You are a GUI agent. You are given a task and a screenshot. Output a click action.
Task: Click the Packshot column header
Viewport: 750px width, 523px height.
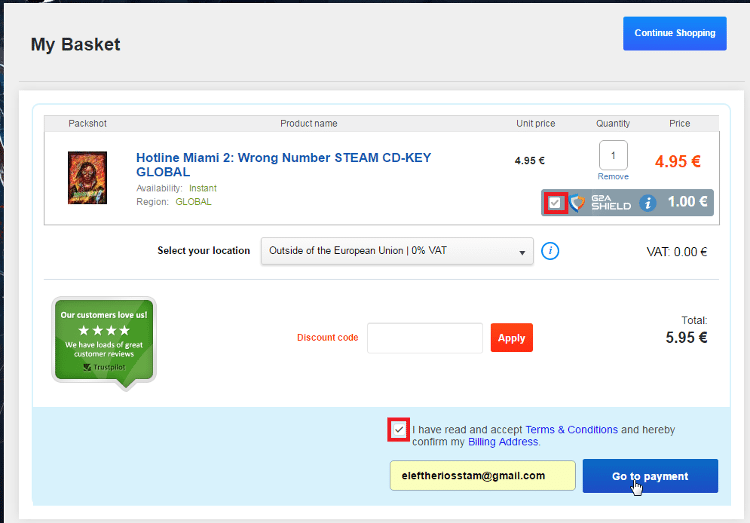click(87, 123)
